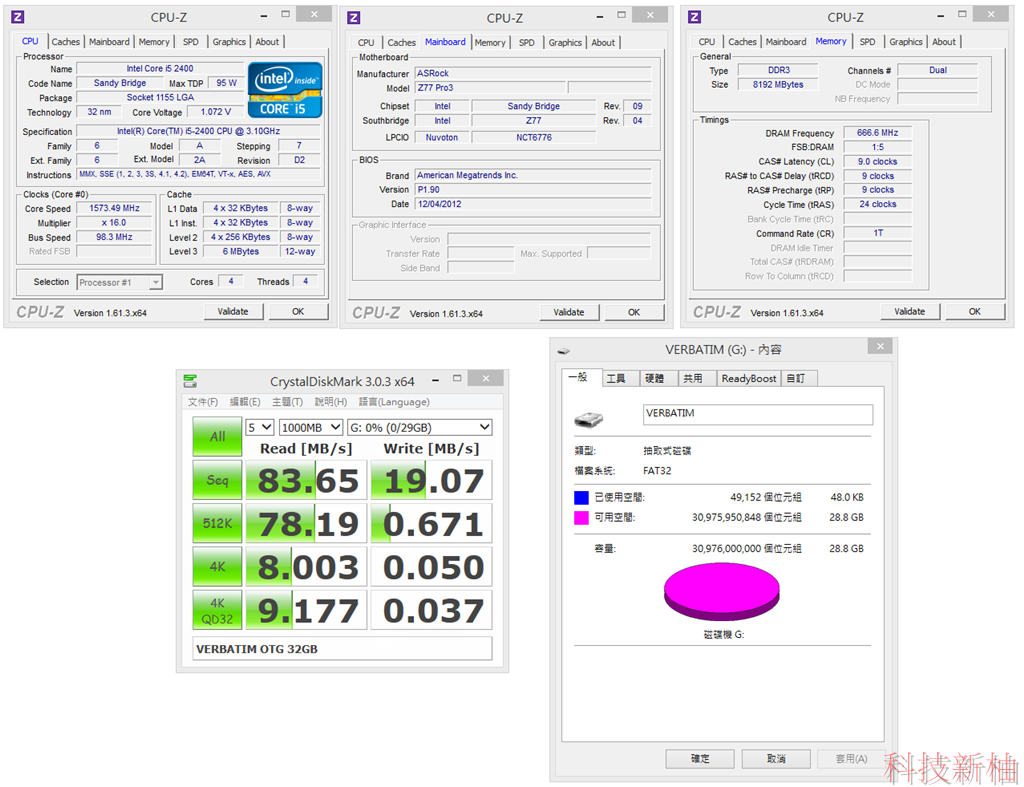Click CPU-Z icon in Memory window title

tap(695, 17)
